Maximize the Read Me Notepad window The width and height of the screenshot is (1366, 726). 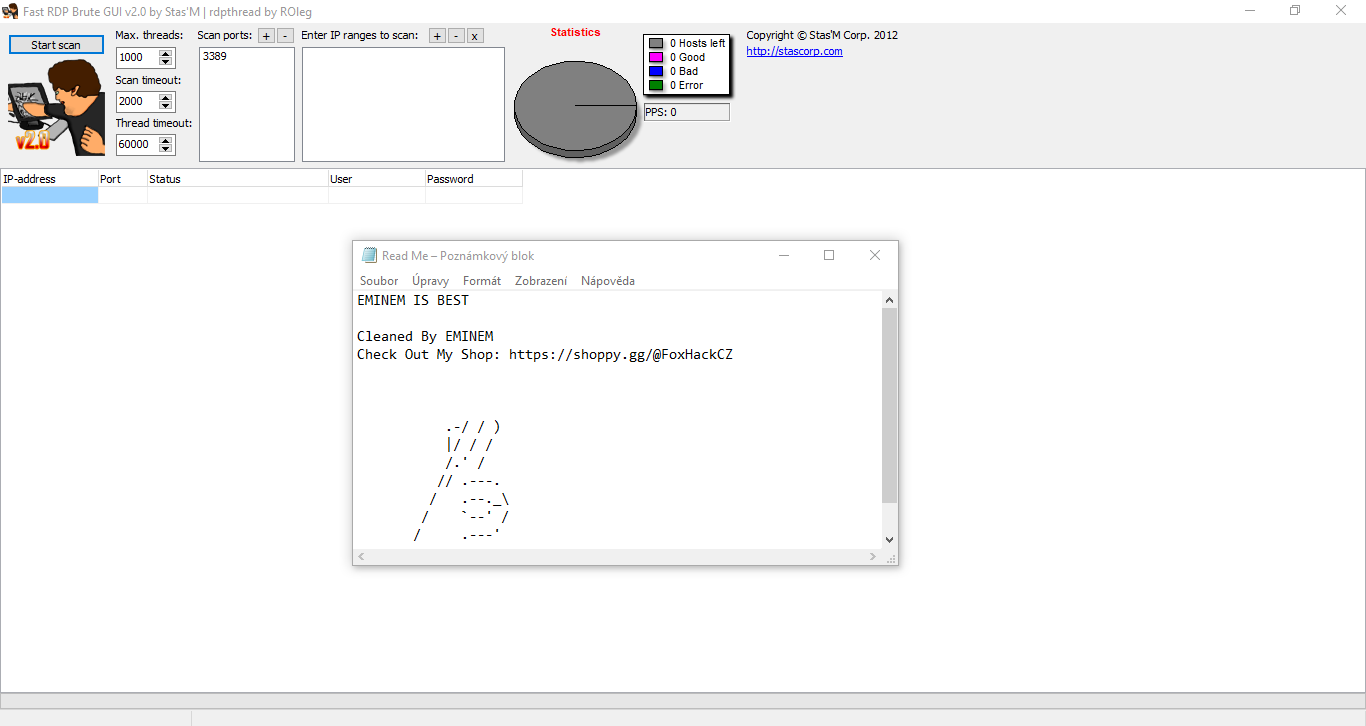click(x=829, y=255)
